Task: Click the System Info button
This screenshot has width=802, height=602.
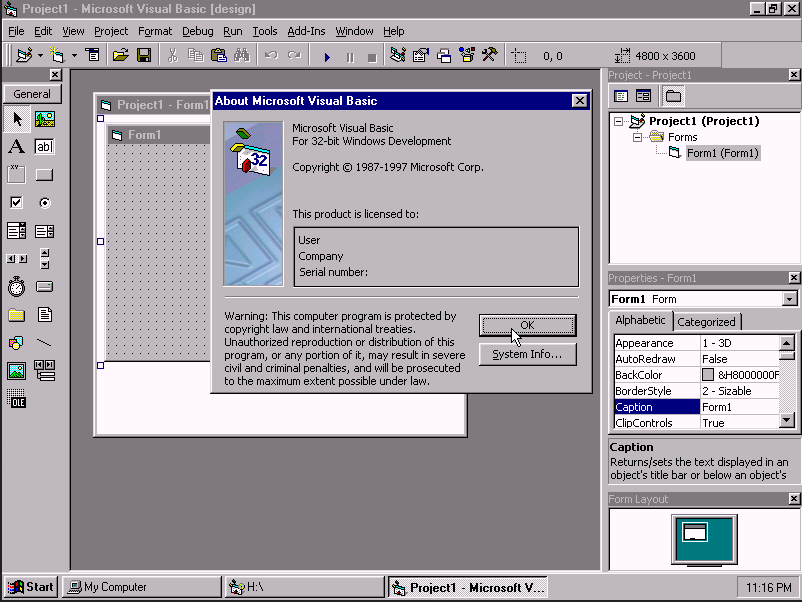Action: (527, 354)
